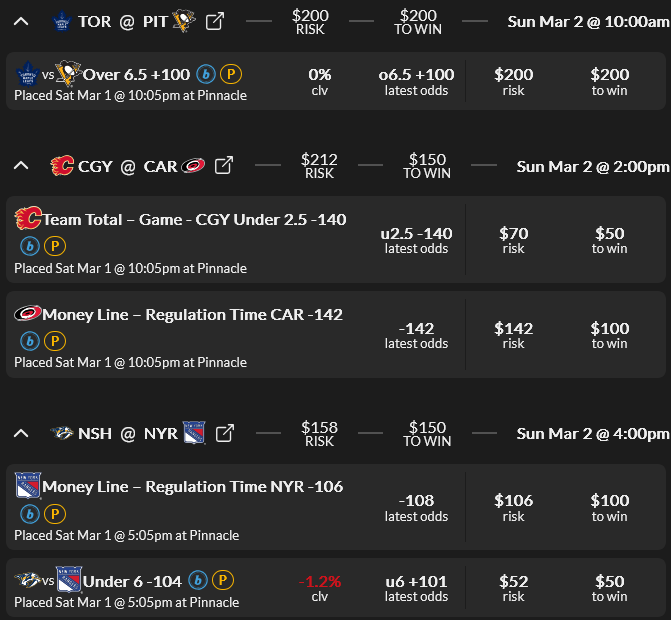This screenshot has height=620, width=671.
Task: Select Money Line Regulation Time NYR -106 bet
Action: (192, 487)
